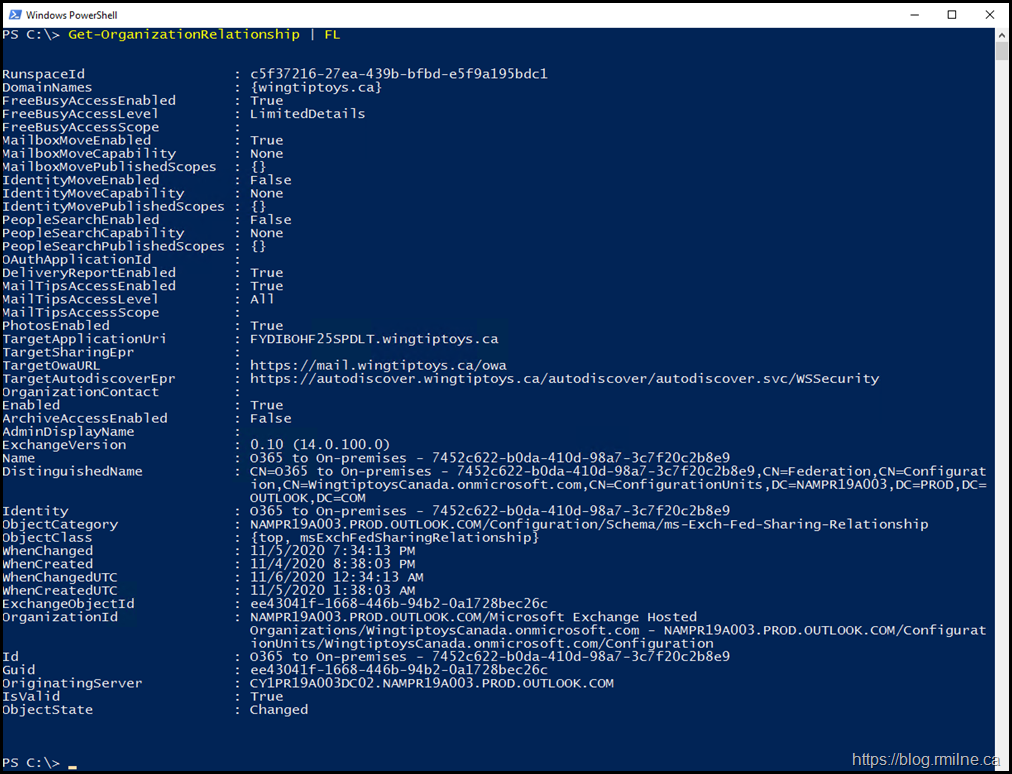Click the Get-OrganizationRelationship command text
Viewport: 1012px width, 774px height.
184,35
